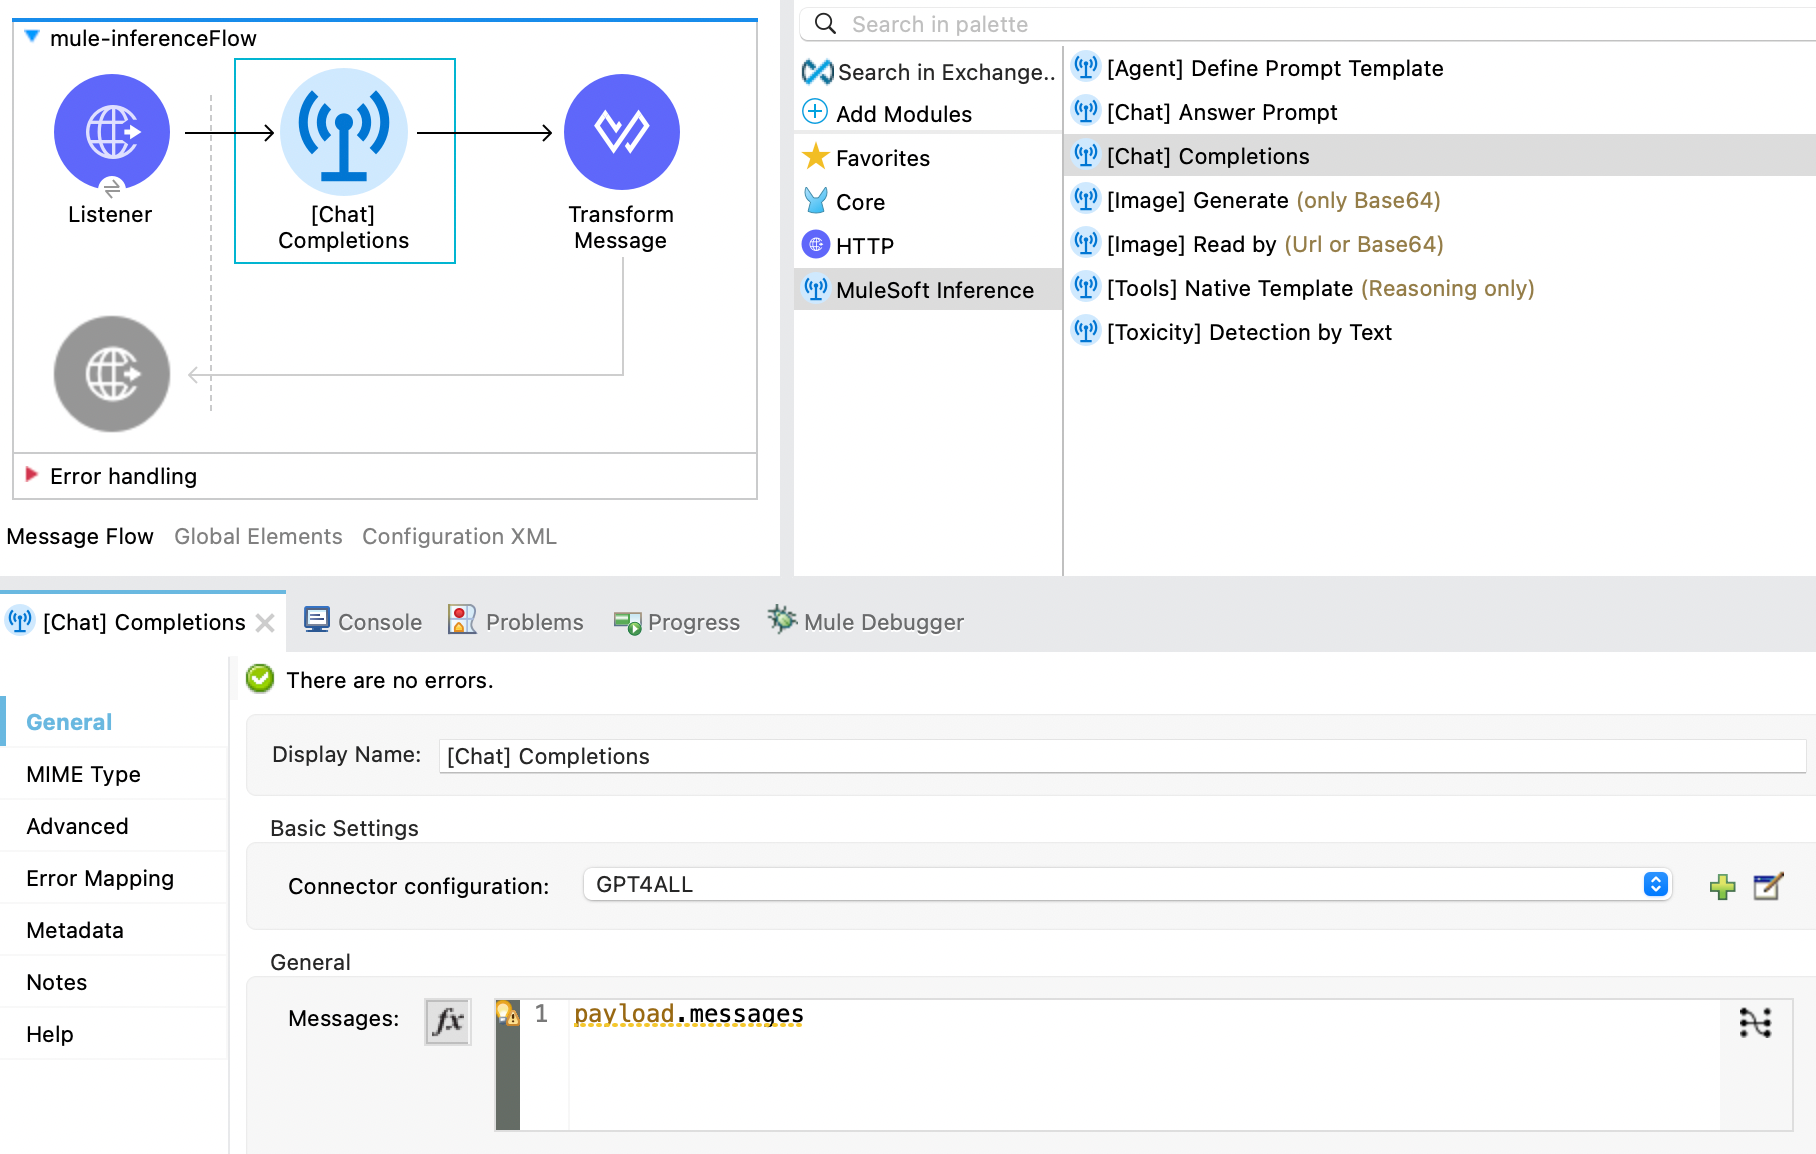
Task: Open the Connector configuration dropdown
Action: click(1127, 884)
